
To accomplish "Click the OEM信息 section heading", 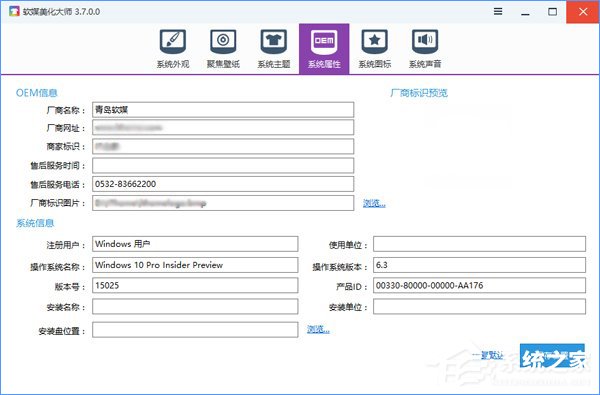I will pyautogui.click(x=36, y=93).
